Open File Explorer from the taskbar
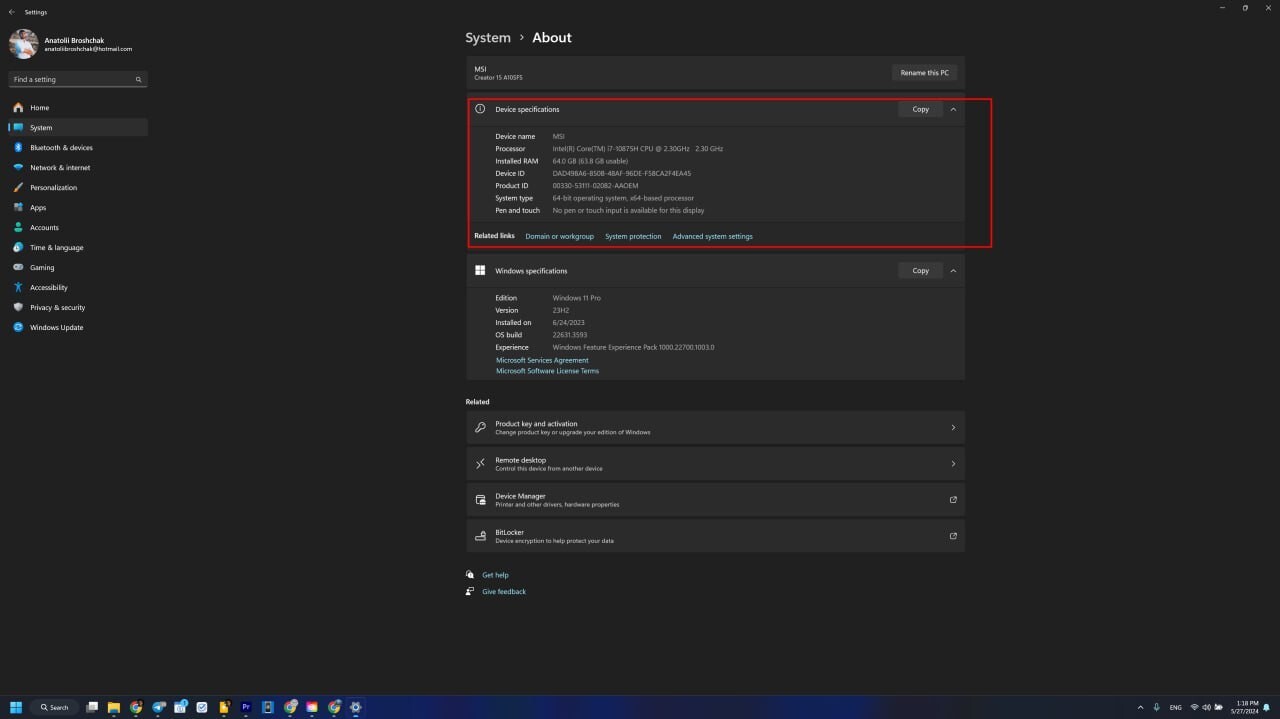Viewport: 1280px width, 719px height. coord(114,707)
